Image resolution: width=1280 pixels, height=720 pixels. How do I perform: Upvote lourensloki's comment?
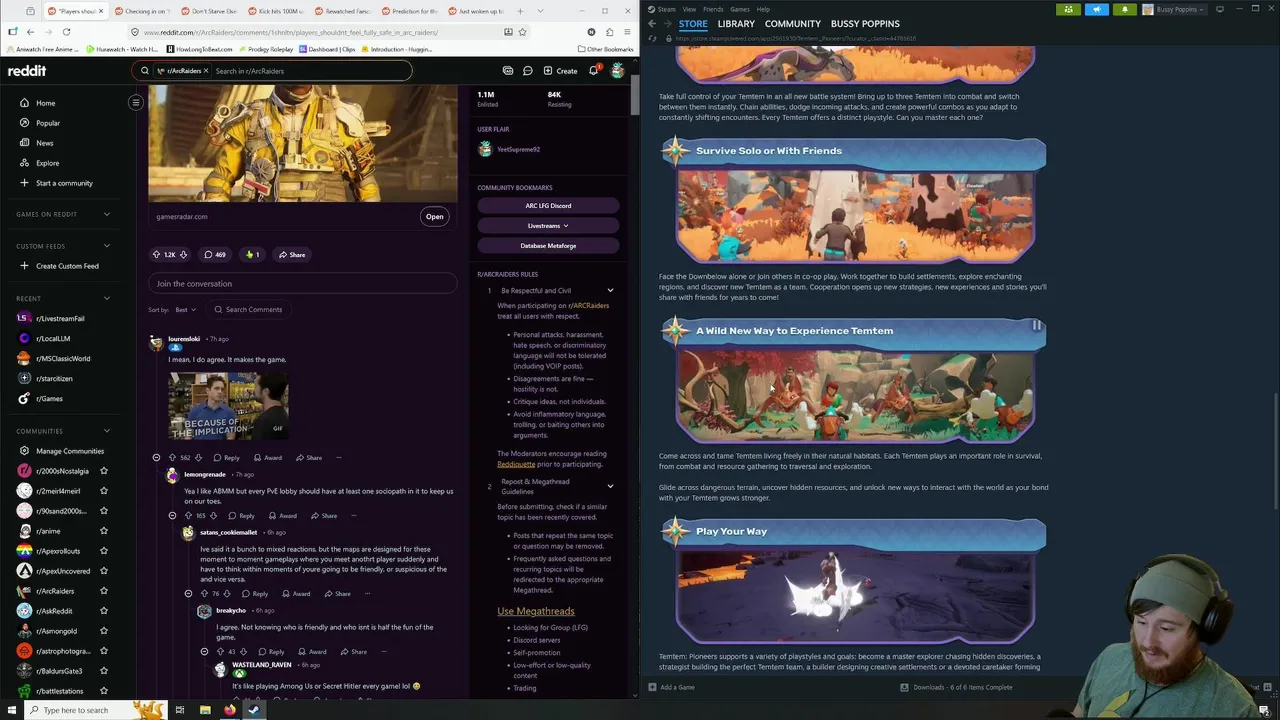(x=172, y=458)
